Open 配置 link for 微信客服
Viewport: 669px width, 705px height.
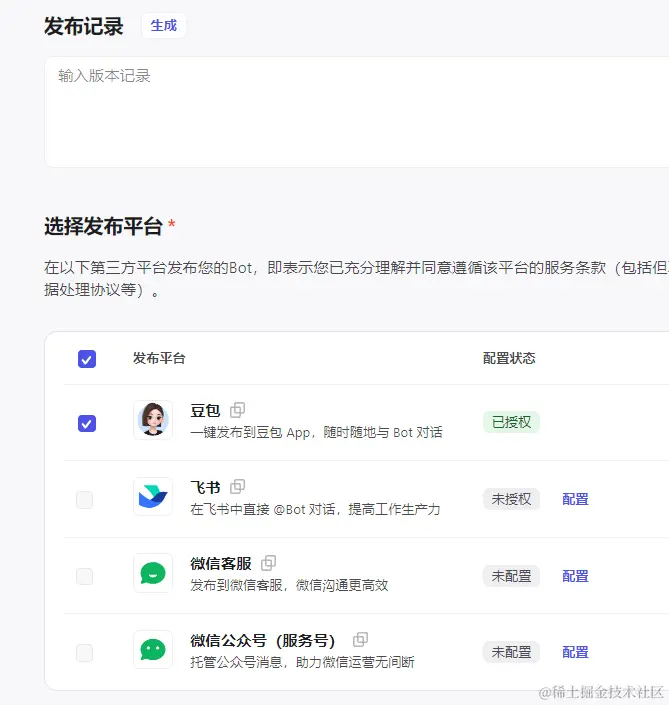click(575, 576)
